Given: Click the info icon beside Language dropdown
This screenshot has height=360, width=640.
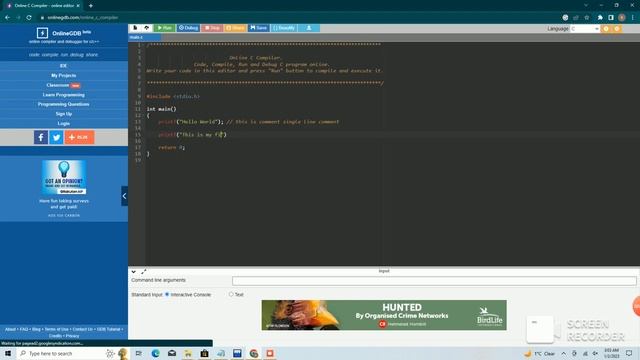Looking at the screenshot, I should coord(606,29).
